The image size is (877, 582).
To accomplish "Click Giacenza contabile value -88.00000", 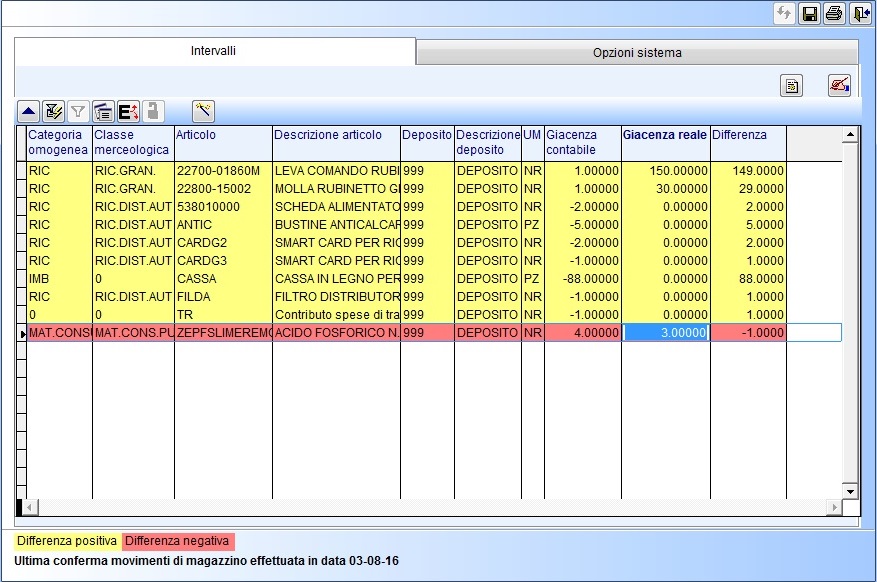I will [582, 278].
